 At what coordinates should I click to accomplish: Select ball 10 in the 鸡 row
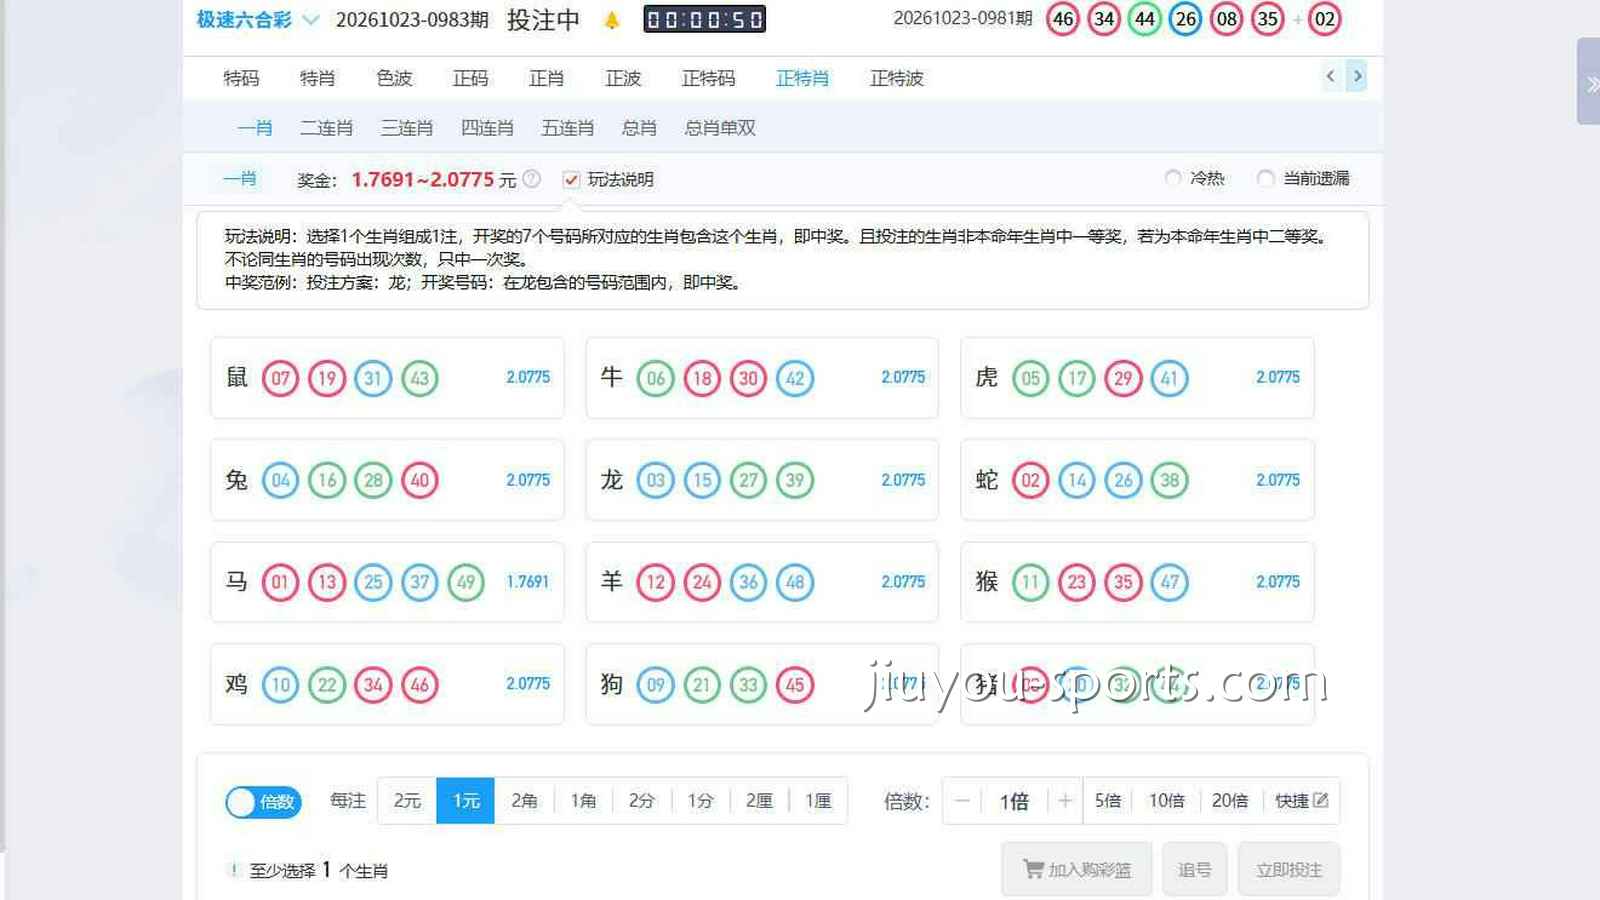tap(281, 685)
